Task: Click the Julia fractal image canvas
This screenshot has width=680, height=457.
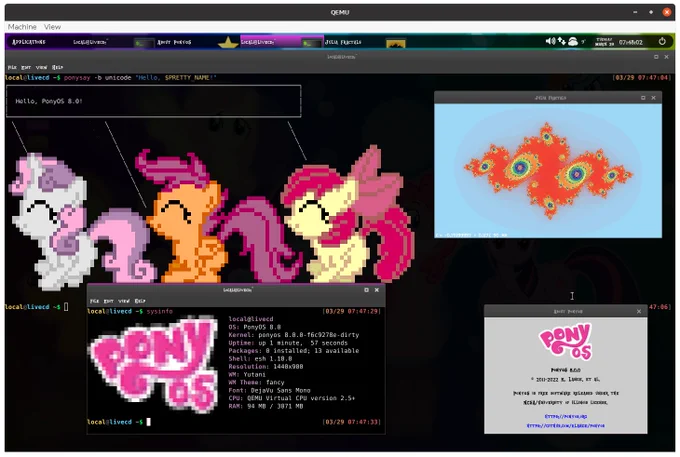Action: (548, 170)
